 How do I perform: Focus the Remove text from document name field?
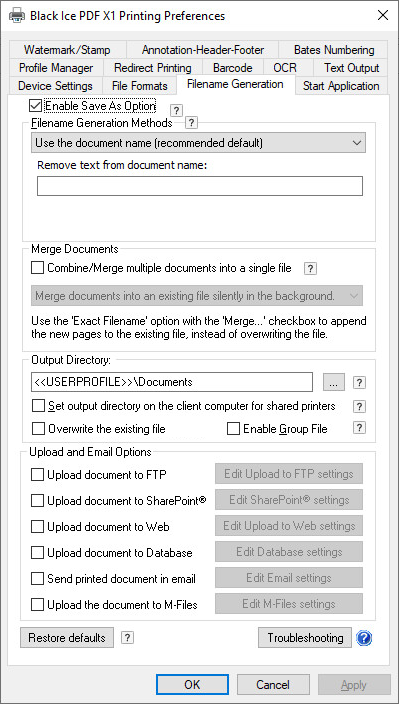click(x=200, y=186)
